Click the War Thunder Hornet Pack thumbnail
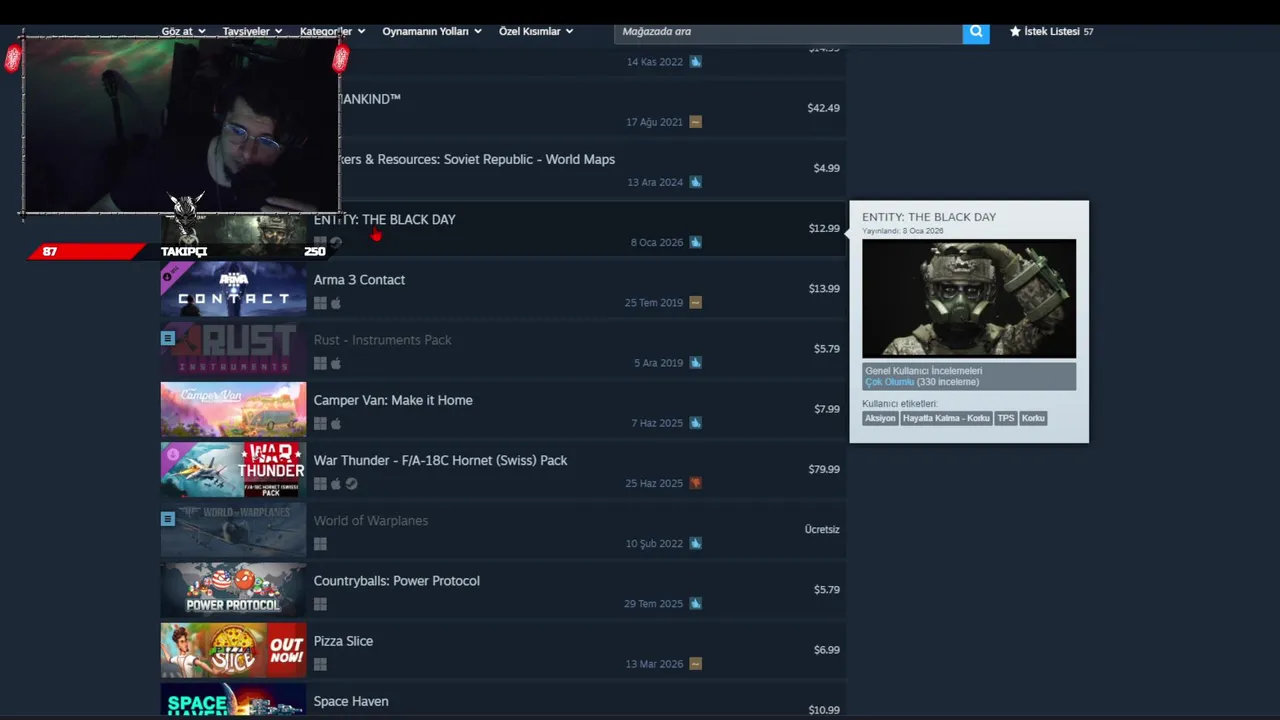1280x720 pixels. pos(234,470)
